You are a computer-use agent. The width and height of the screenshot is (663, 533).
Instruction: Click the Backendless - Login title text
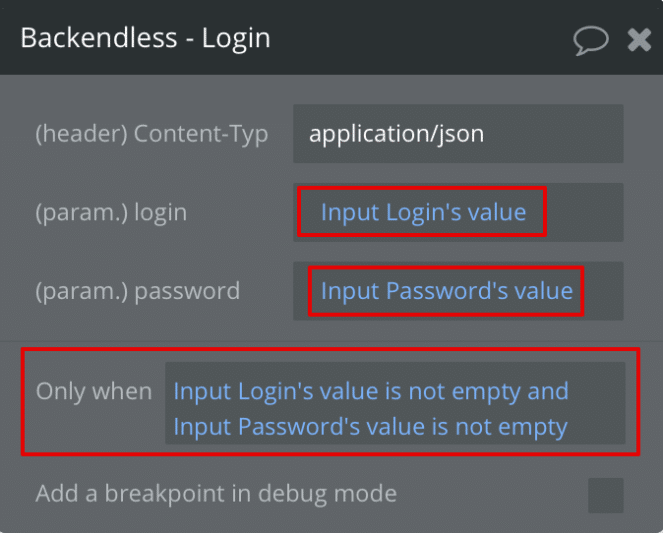coord(145,38)
